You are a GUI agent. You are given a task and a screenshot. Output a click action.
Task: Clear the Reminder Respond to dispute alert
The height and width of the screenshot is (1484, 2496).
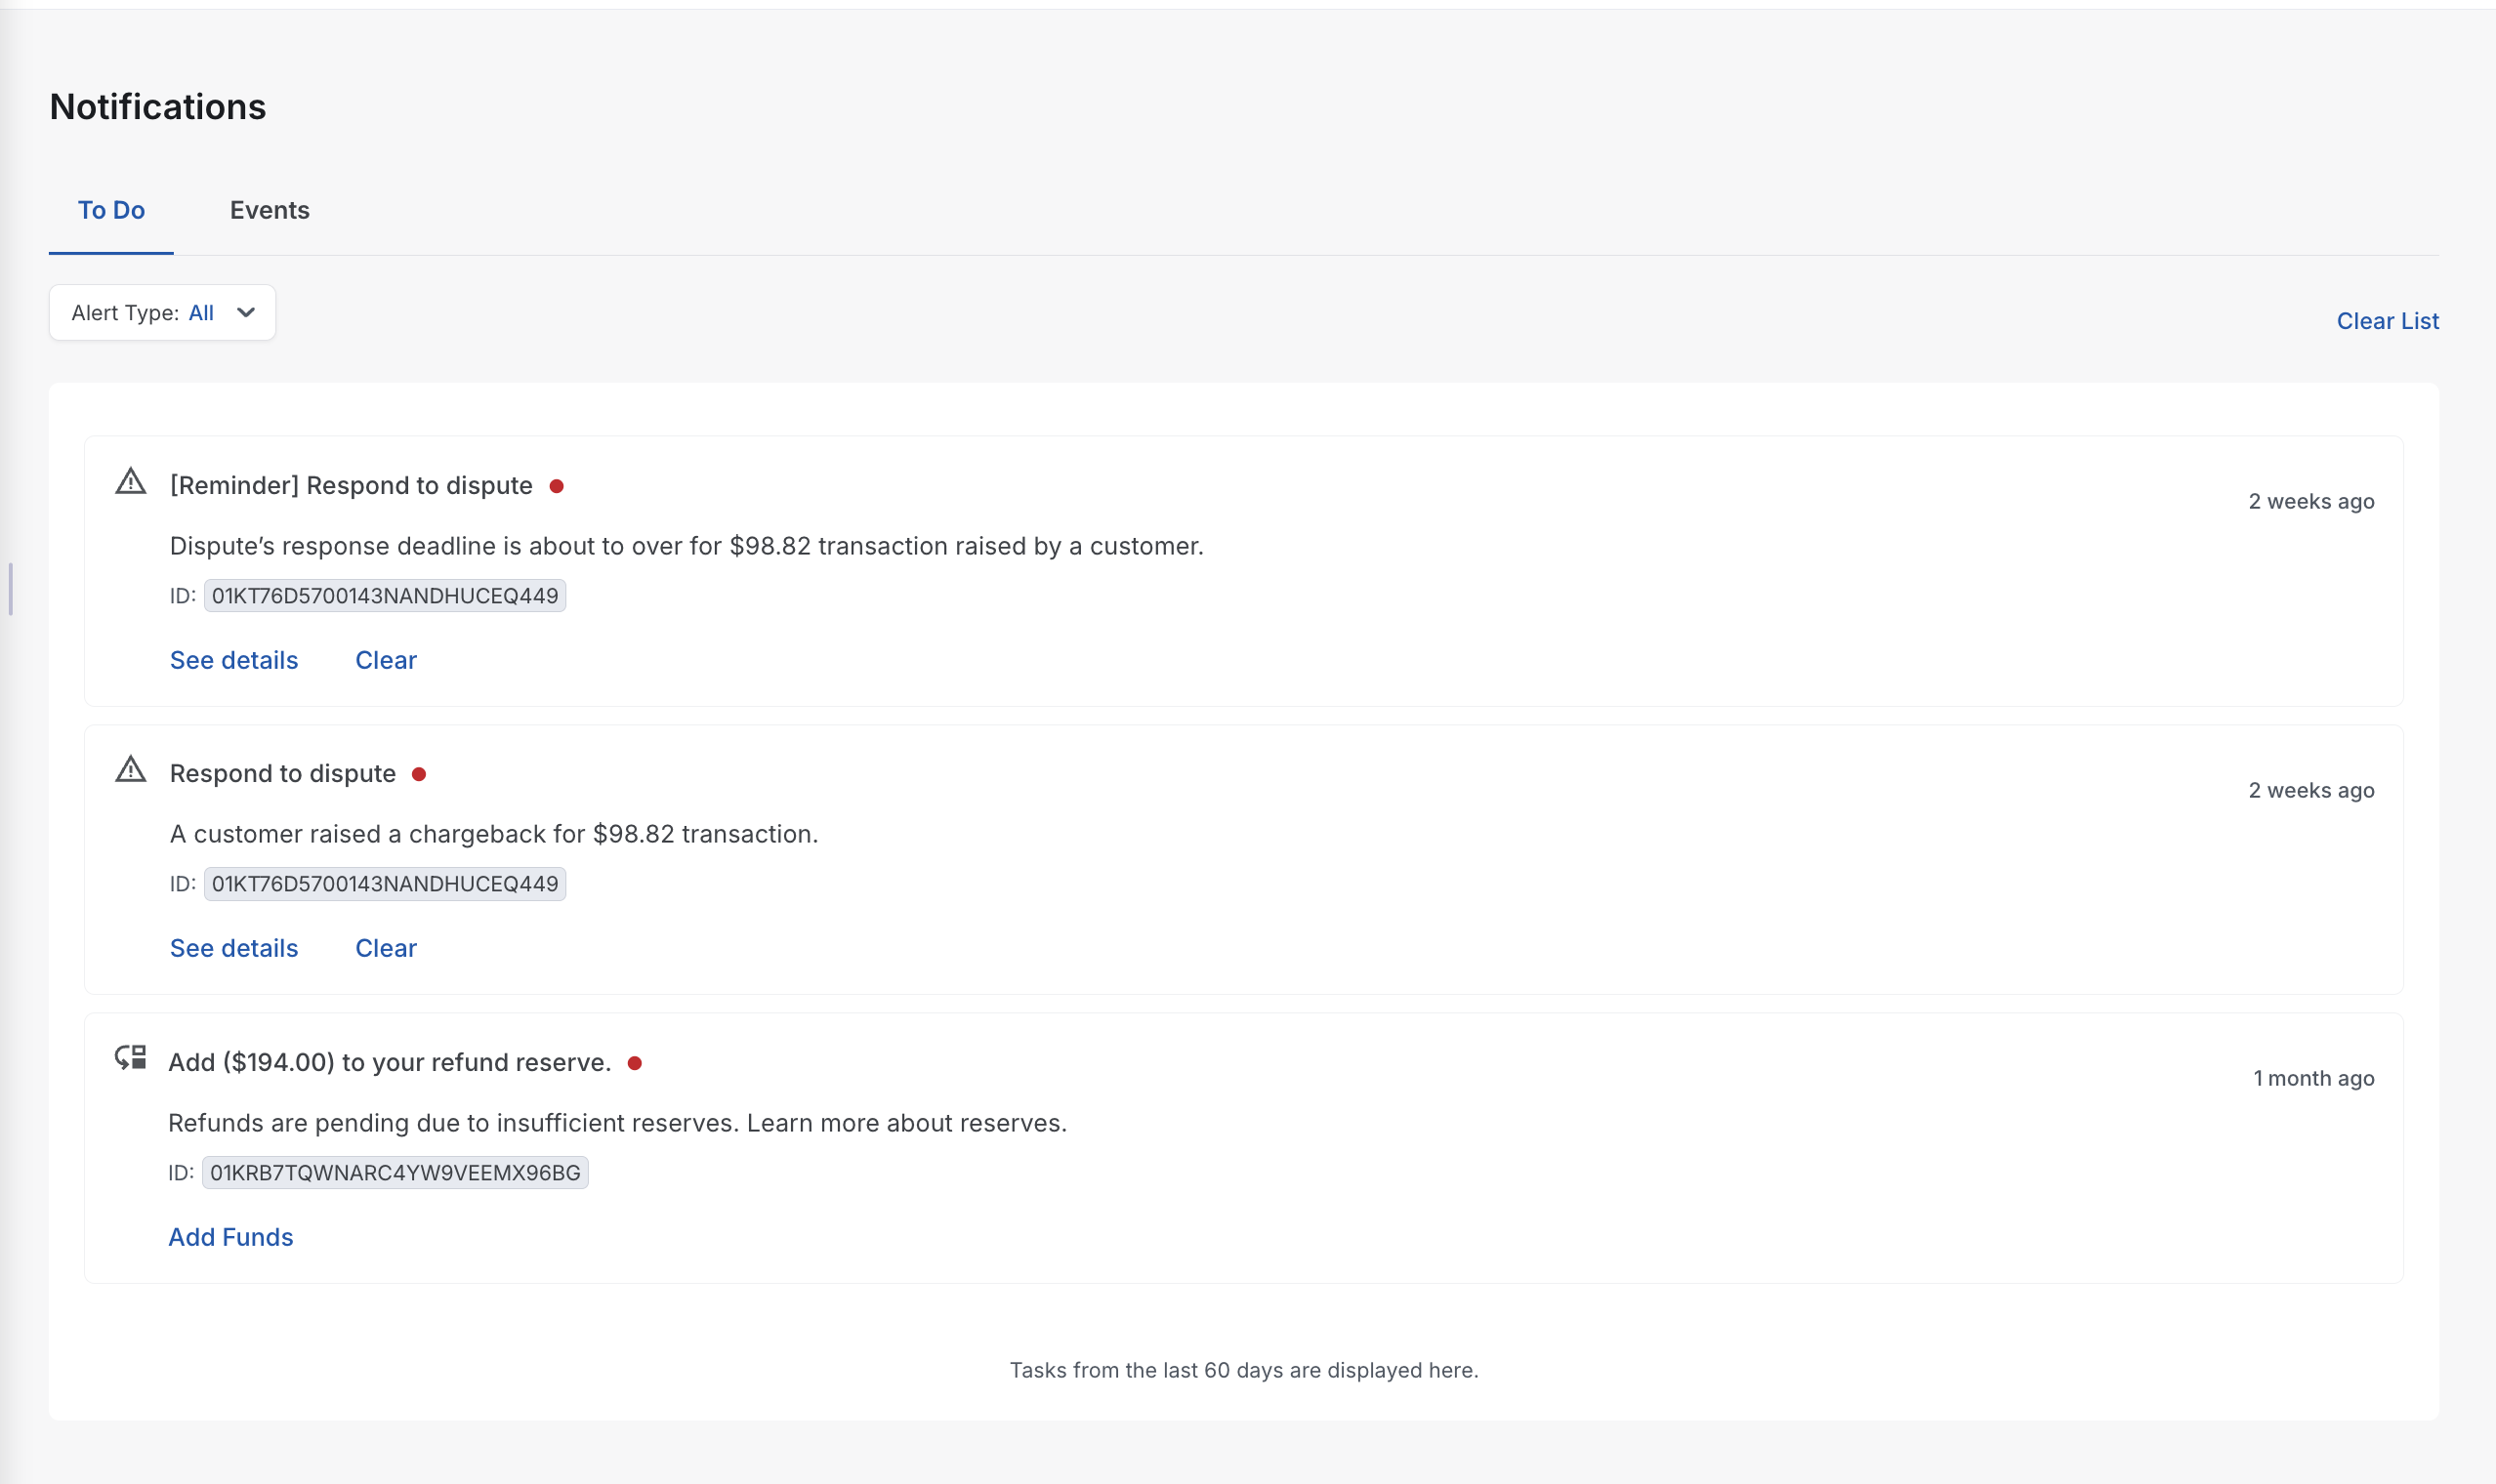pos(386,660)
